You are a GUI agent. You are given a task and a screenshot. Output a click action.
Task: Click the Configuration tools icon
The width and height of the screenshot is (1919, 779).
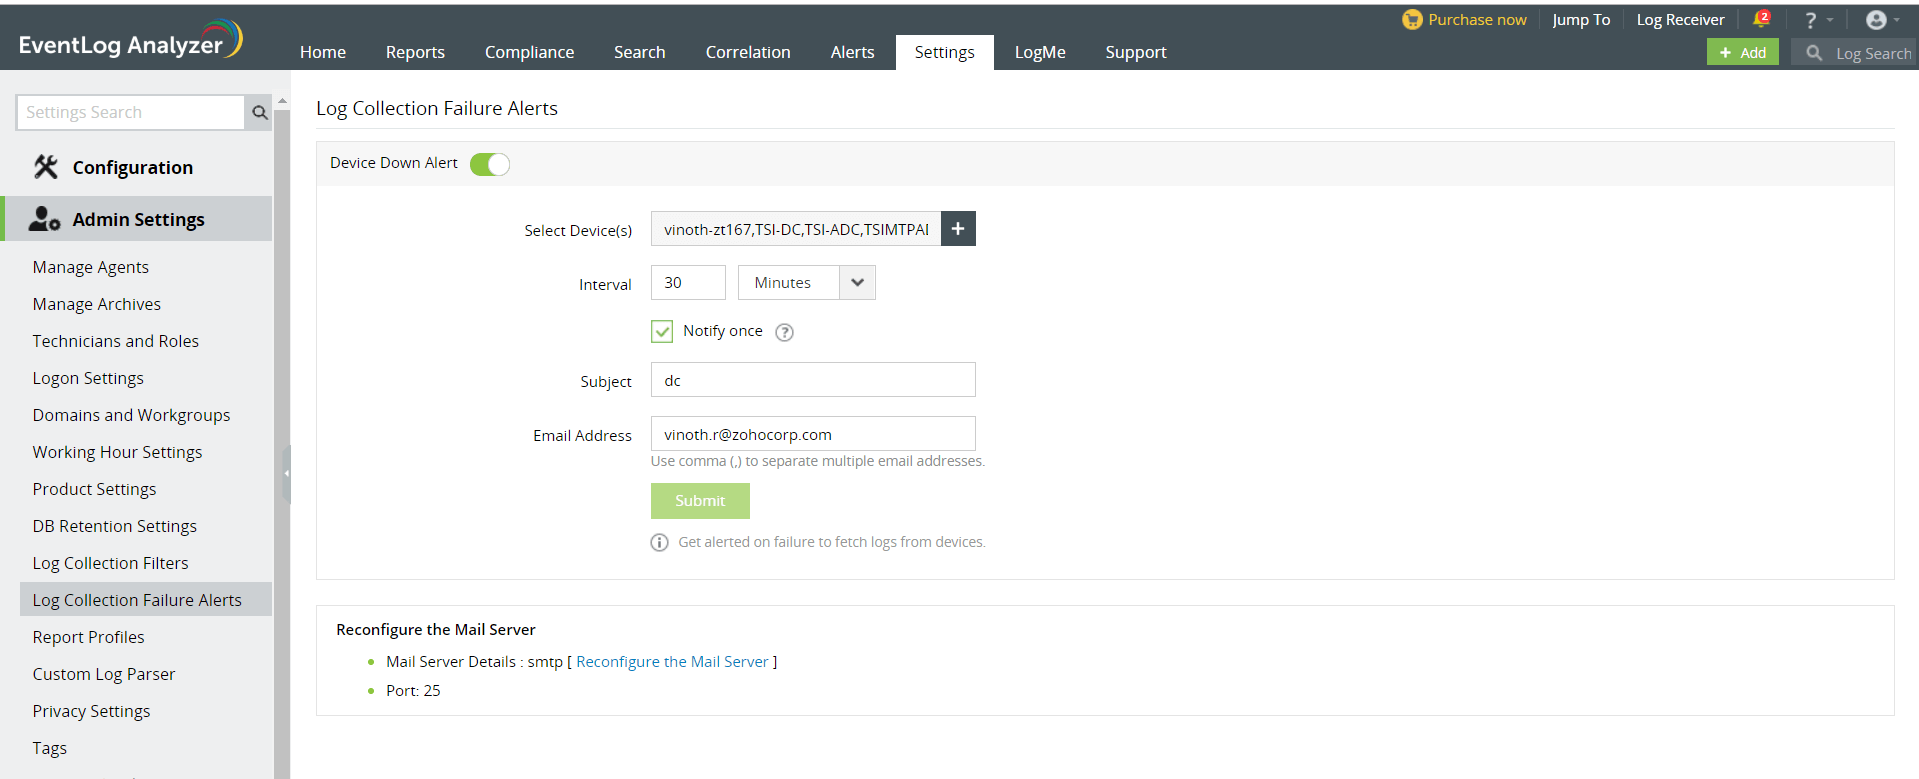(46, 167)
